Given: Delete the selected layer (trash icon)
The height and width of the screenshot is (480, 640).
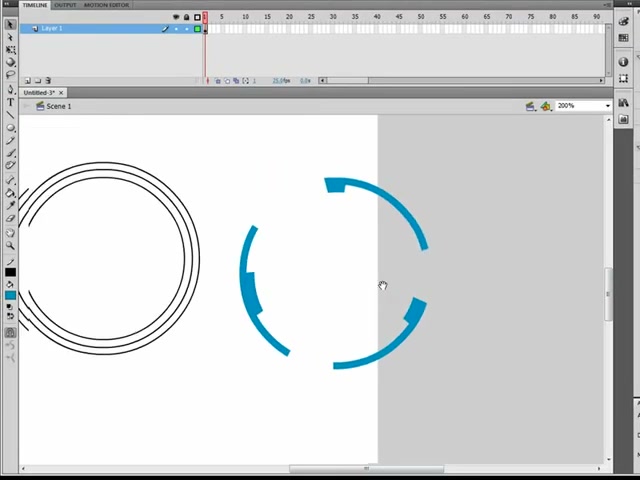Looking at the screenshot, I should [x=48, y=81].
